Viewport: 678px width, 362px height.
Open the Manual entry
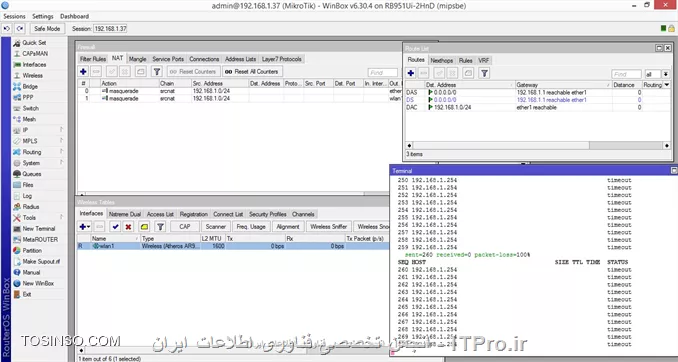[31, 272]
